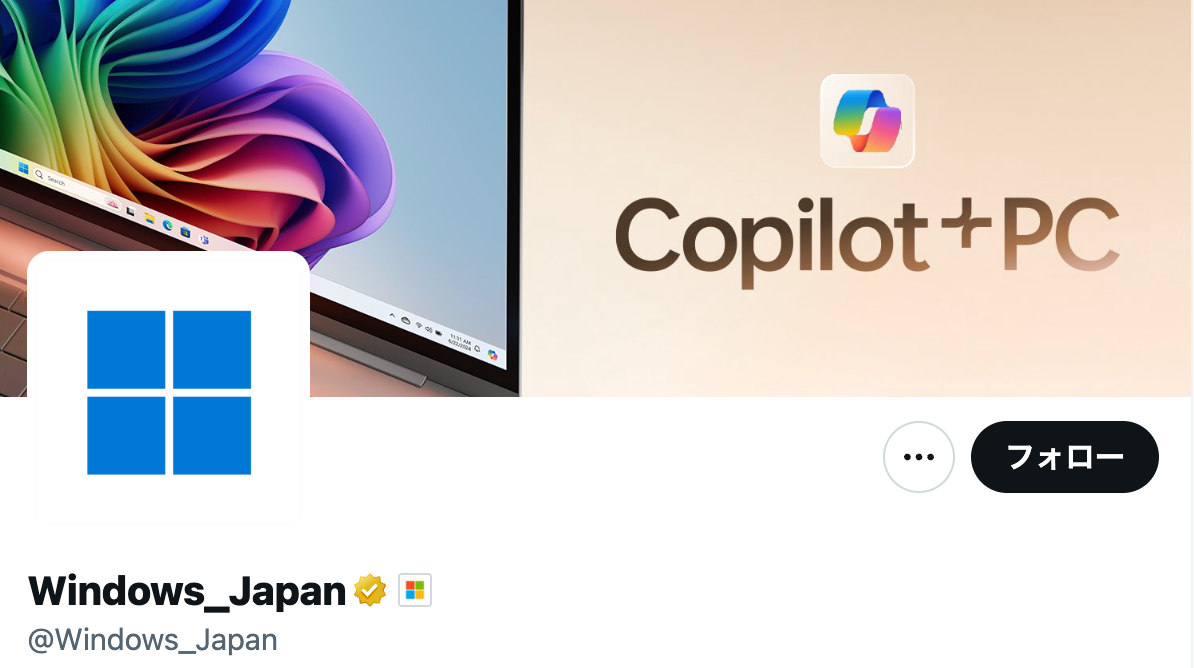The image size is (1194, 668).
Task: Click the Start button on the pictured laptop taskbar
Action: 23,168
